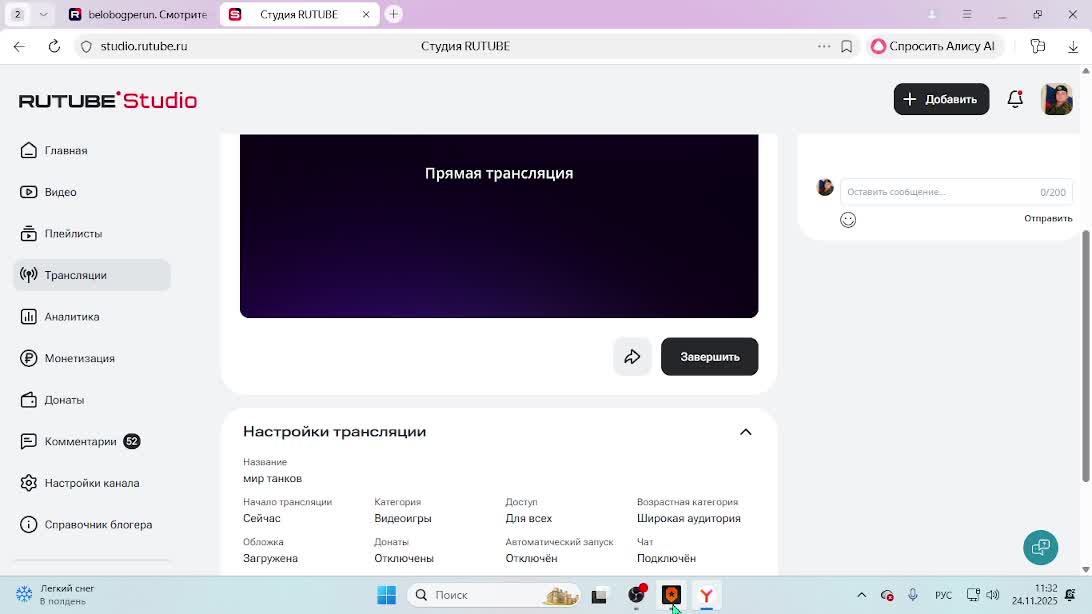Open Windows Start menu

click(387, 595)
